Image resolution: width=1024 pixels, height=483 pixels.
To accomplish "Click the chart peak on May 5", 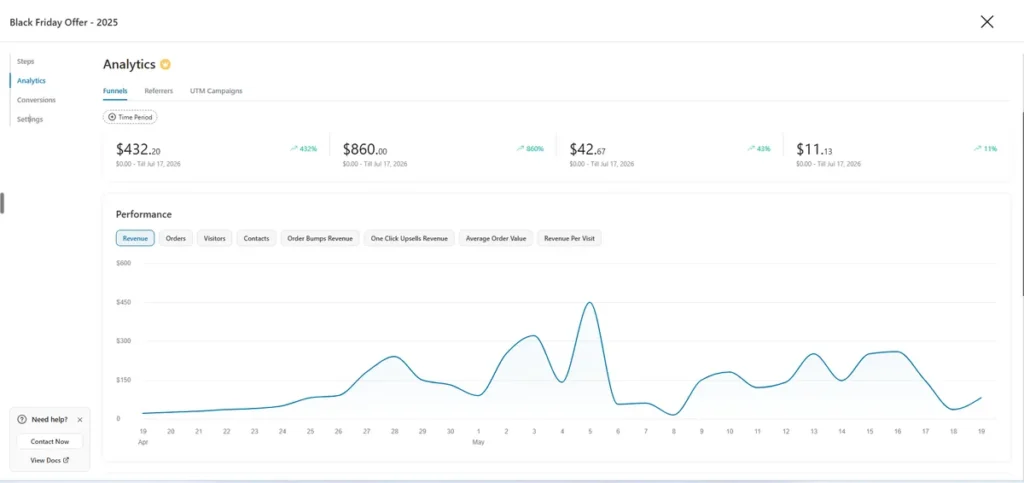I will click(590, 303).
